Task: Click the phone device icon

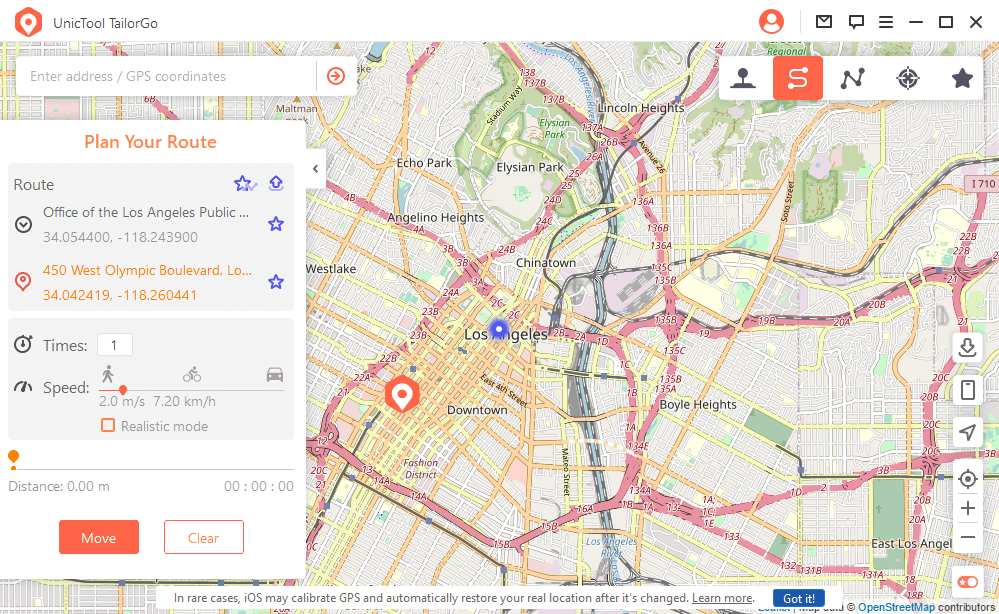Action: pos(967,390)
